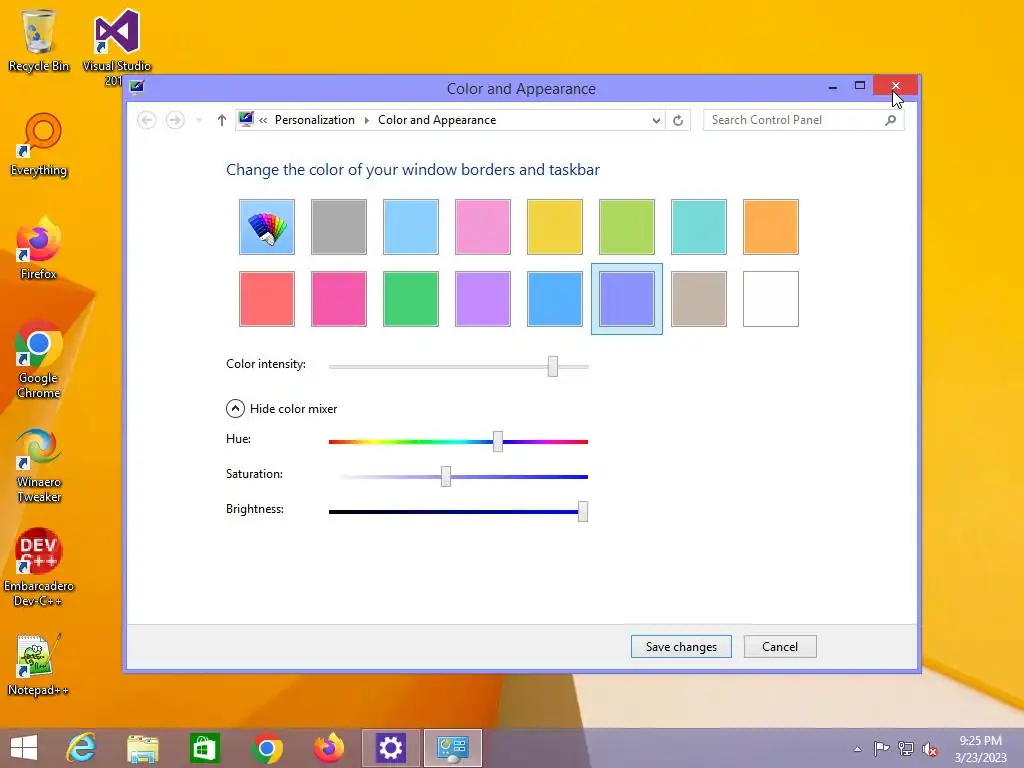Select the Winaero Tweaker desktop shortcut
The height and width of the screenshot is (768, 1024).
[x=39, y=464]
